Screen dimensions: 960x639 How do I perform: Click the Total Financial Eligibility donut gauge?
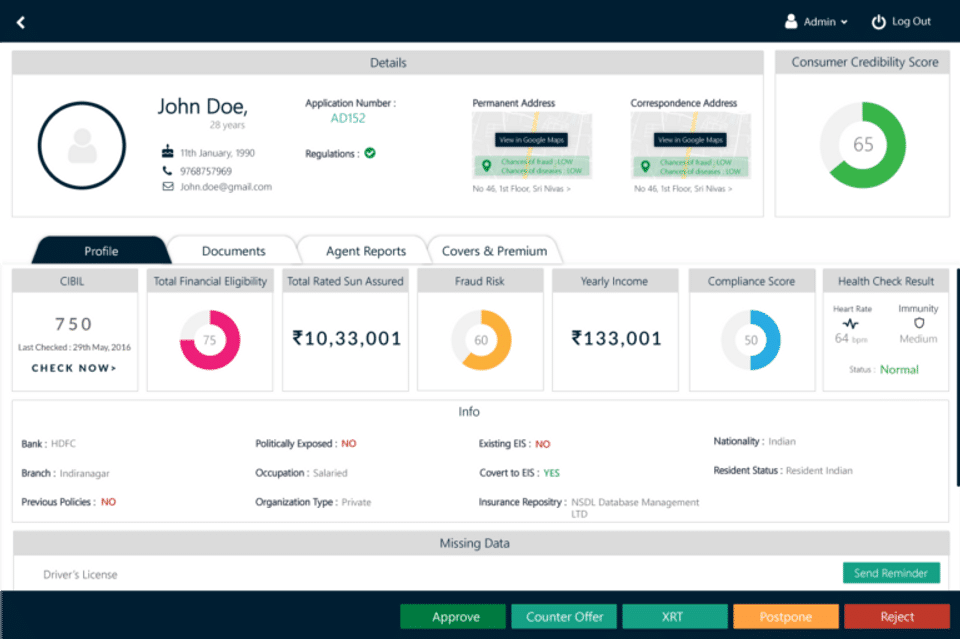coord(209,340)
